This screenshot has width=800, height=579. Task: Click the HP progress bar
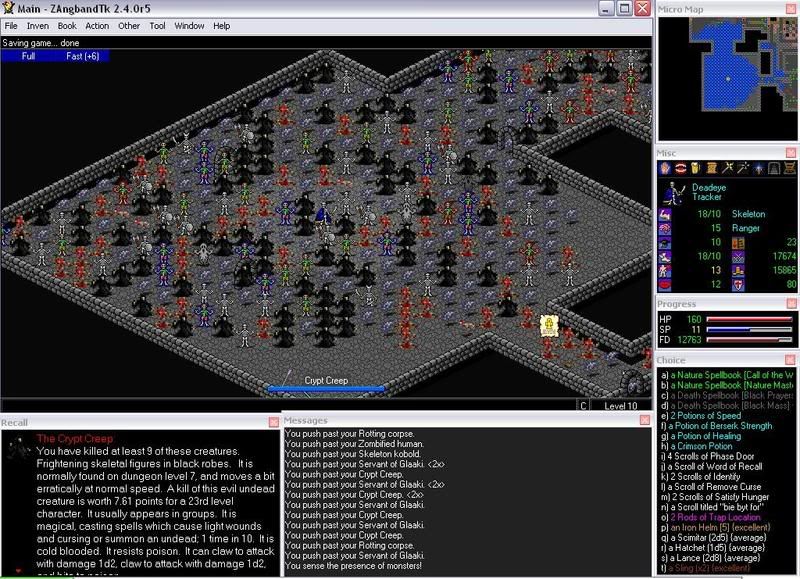click(749, 320)
